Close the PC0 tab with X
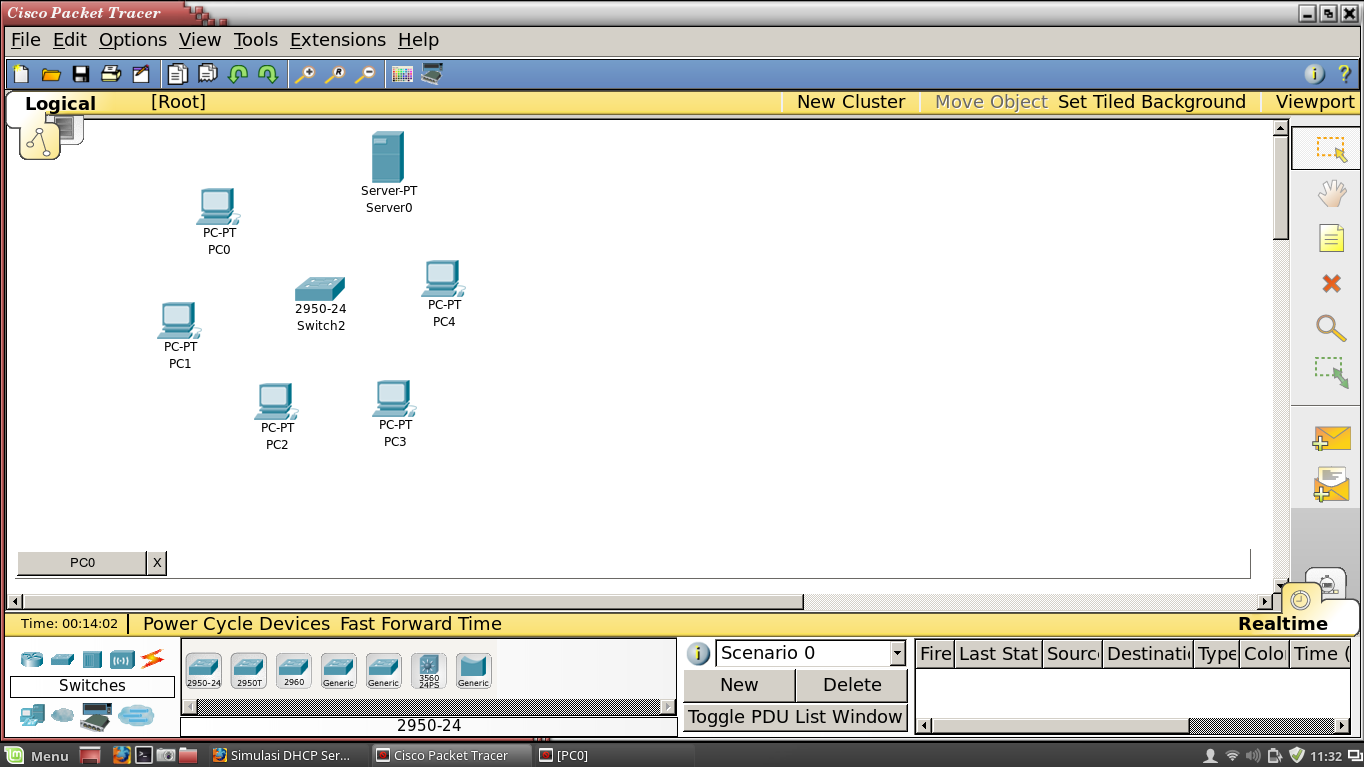Screen dimensions: 1364x767 pos(157,563)
